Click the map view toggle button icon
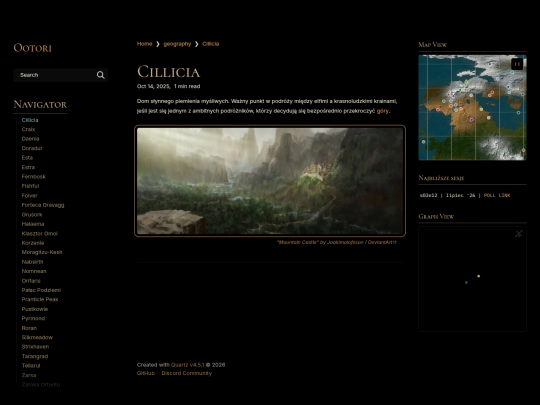 [x=517, y=64]
